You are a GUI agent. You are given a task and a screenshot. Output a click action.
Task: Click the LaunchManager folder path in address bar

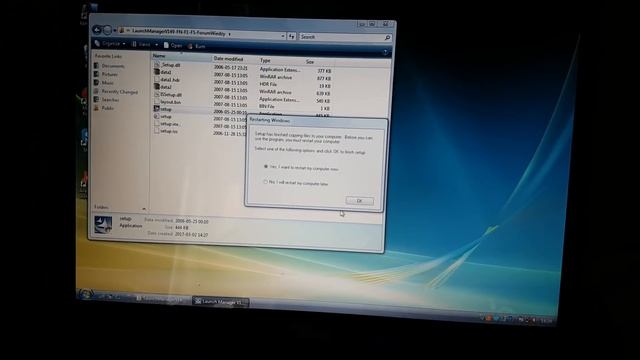[178, 33]
